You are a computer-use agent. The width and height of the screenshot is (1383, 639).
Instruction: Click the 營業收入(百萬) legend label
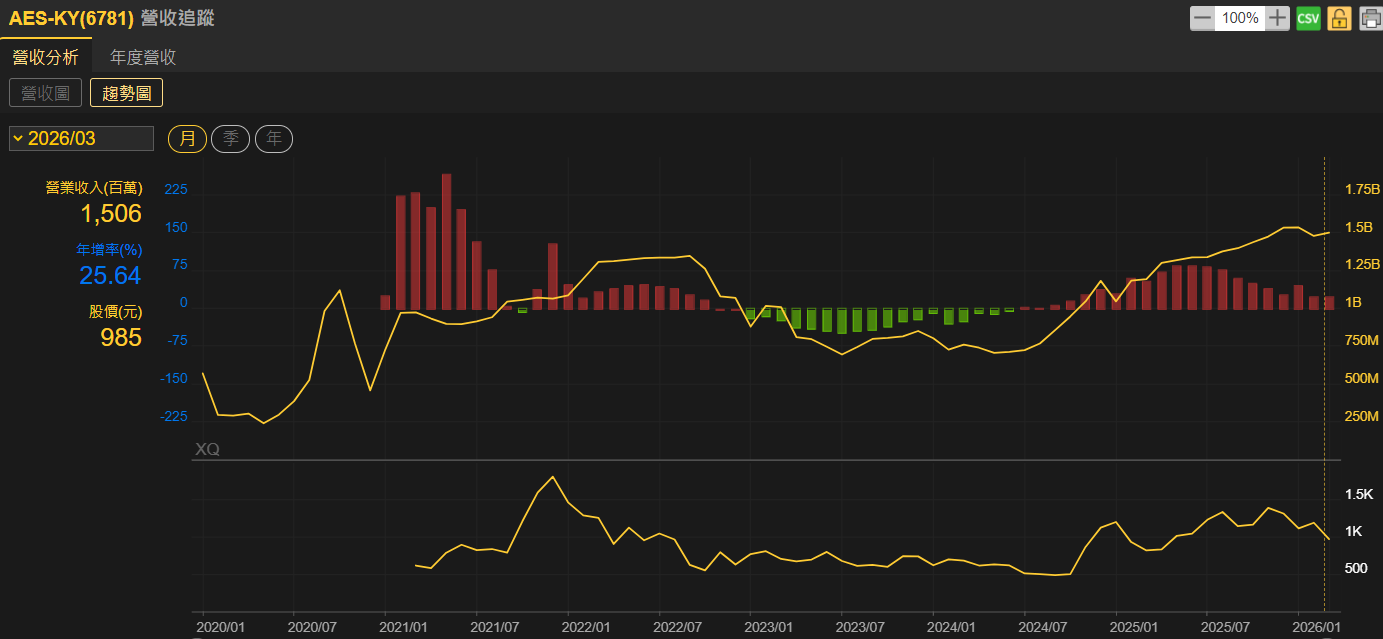[x=94, y=188]
